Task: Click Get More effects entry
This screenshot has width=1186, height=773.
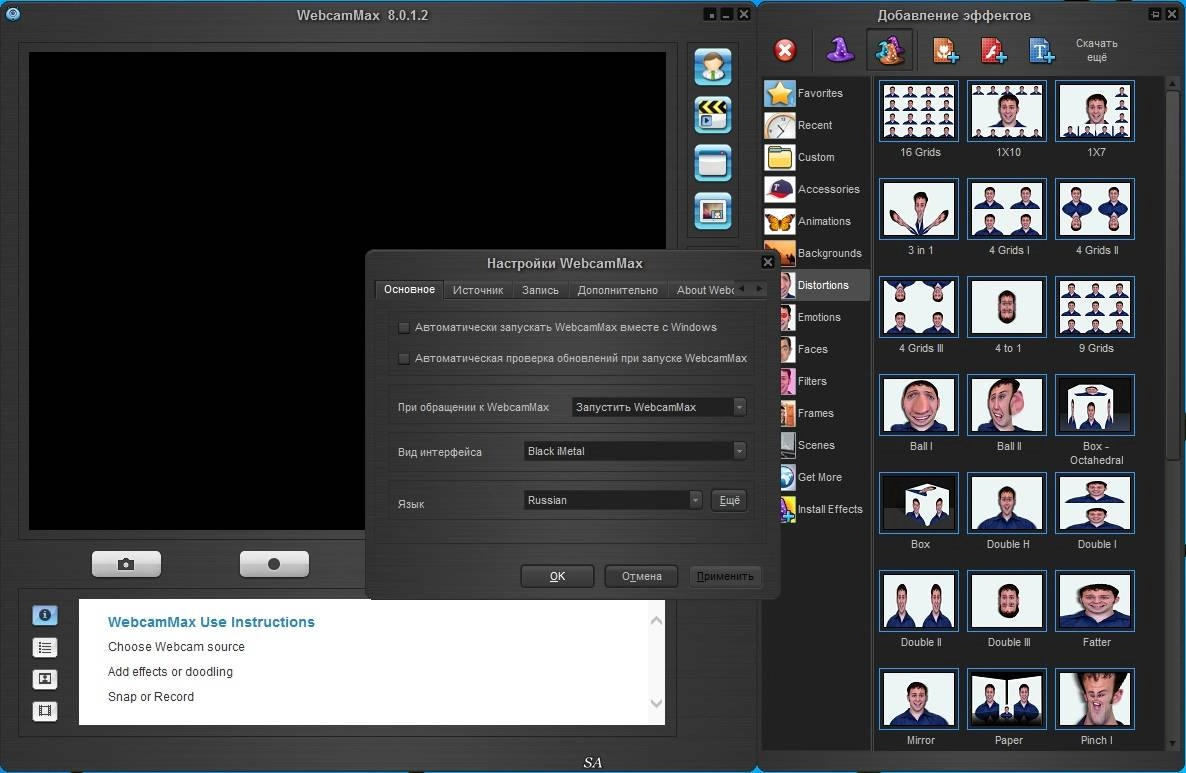Action: coord(824,477)
